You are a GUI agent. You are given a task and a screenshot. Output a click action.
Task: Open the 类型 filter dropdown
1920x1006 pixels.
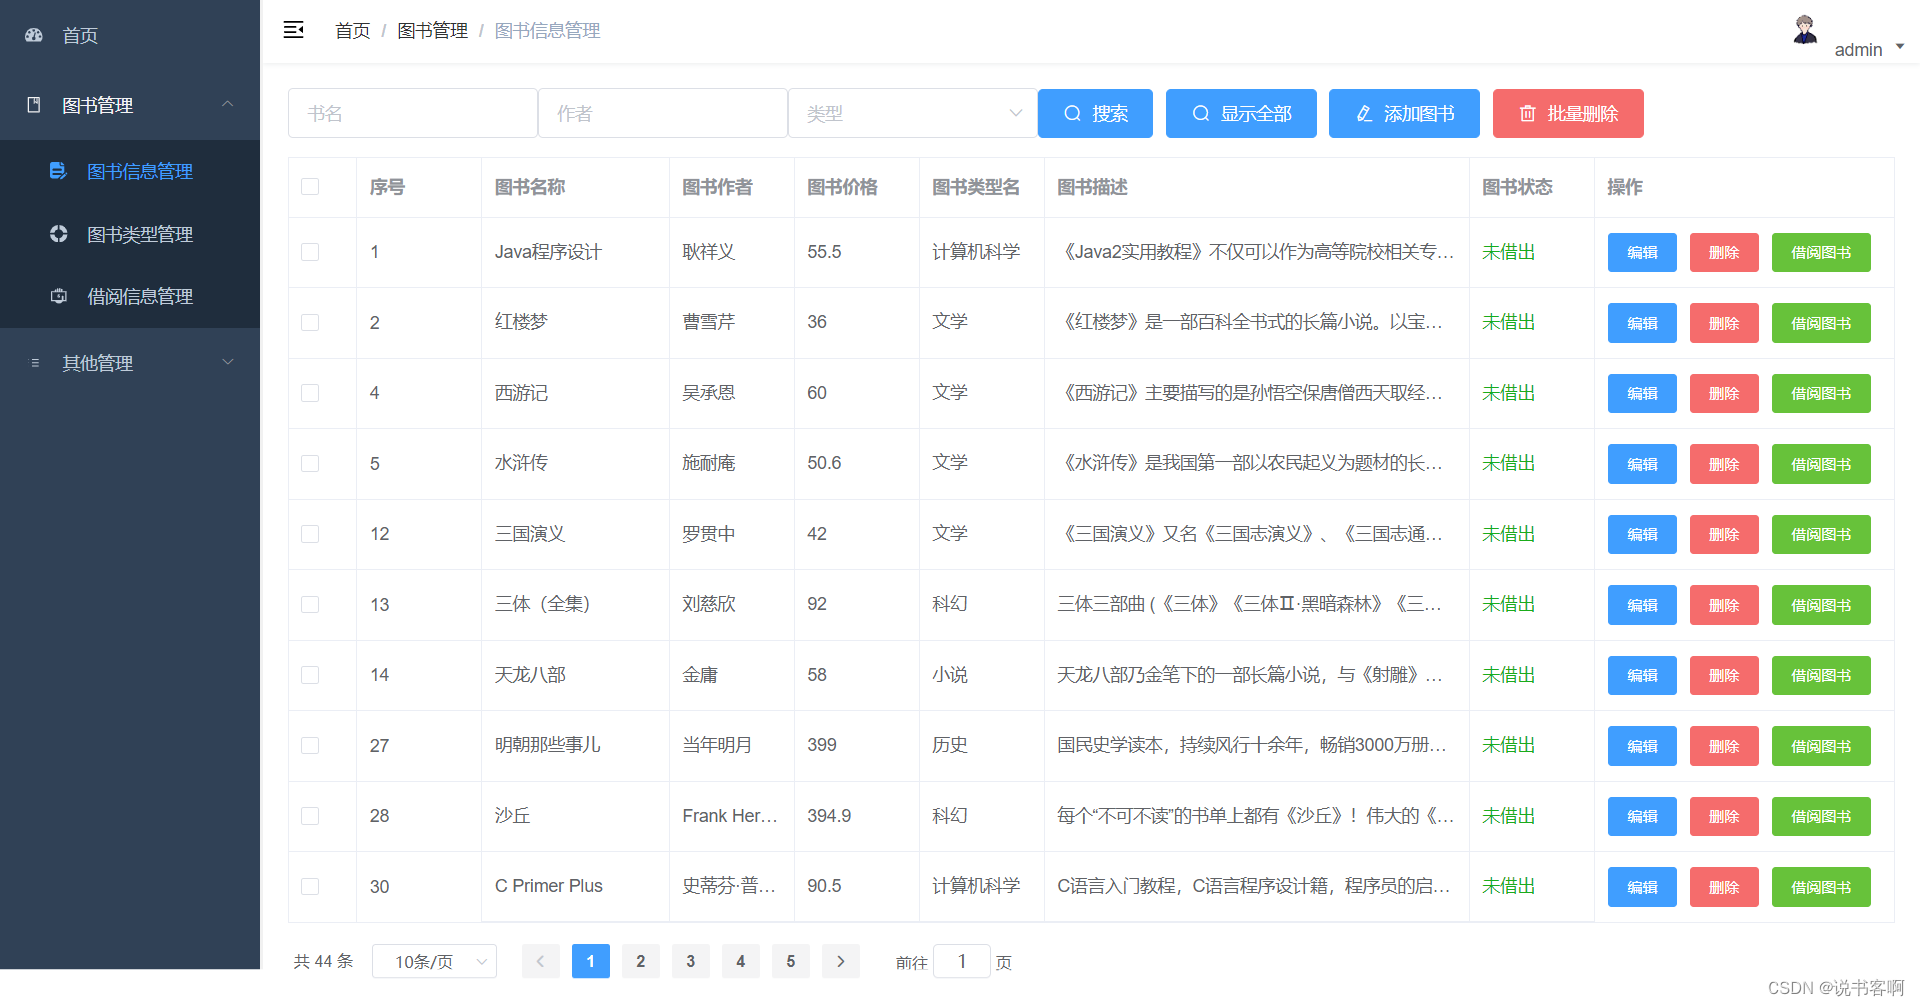pos(912,113)
